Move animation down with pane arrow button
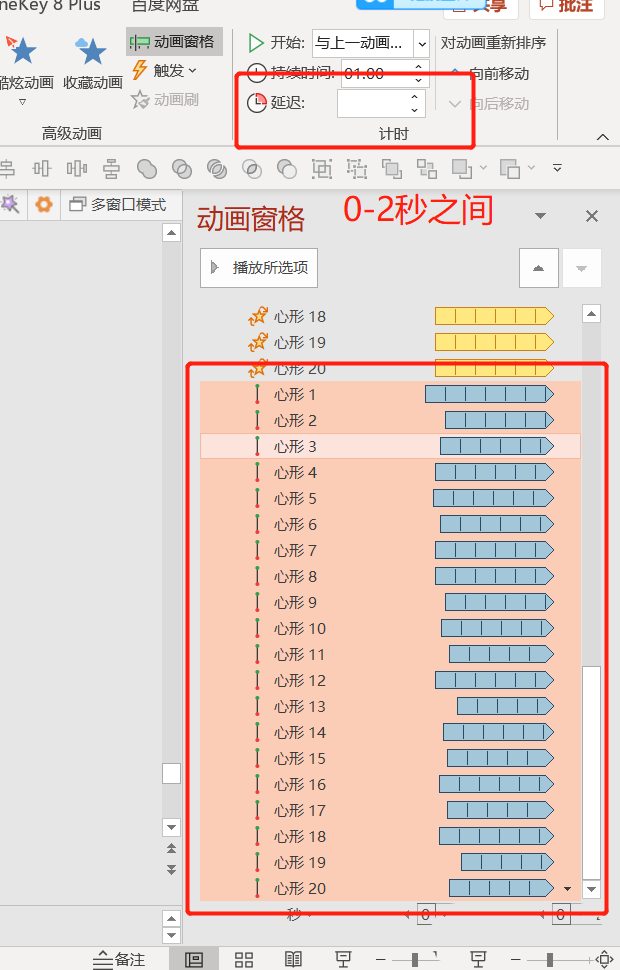The width and height of the screenshot is (620, 970). coord(581,268)
